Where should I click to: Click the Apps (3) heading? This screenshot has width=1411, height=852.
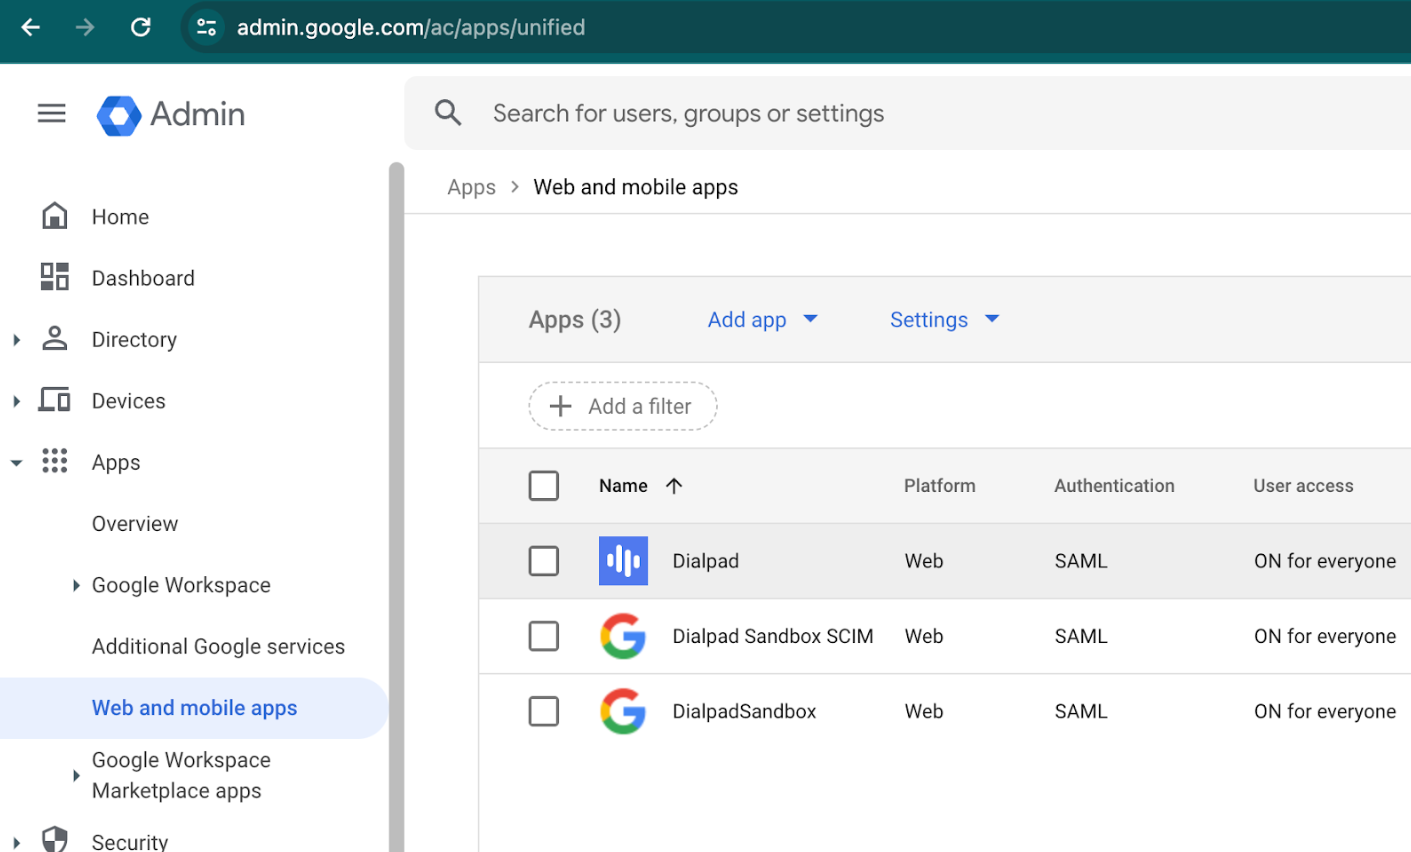click(575, 320)
